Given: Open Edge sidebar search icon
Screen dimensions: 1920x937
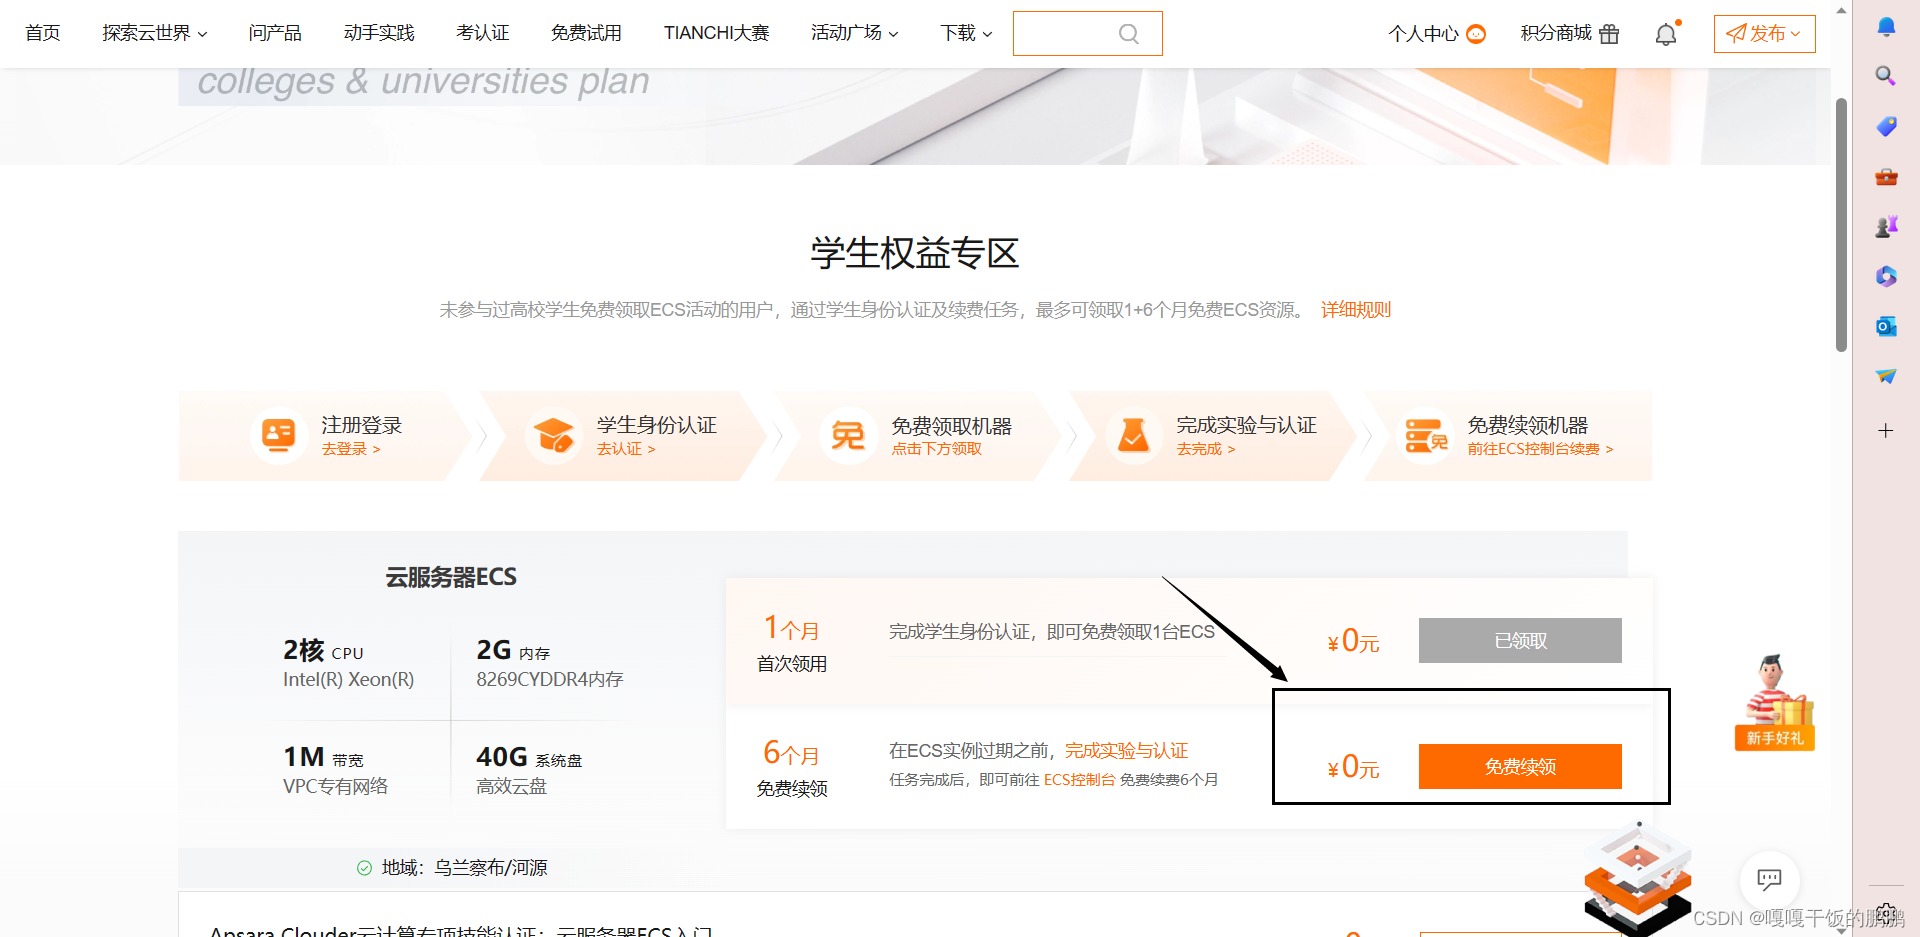Looking at the screenshot, I should coord(1886,76).
